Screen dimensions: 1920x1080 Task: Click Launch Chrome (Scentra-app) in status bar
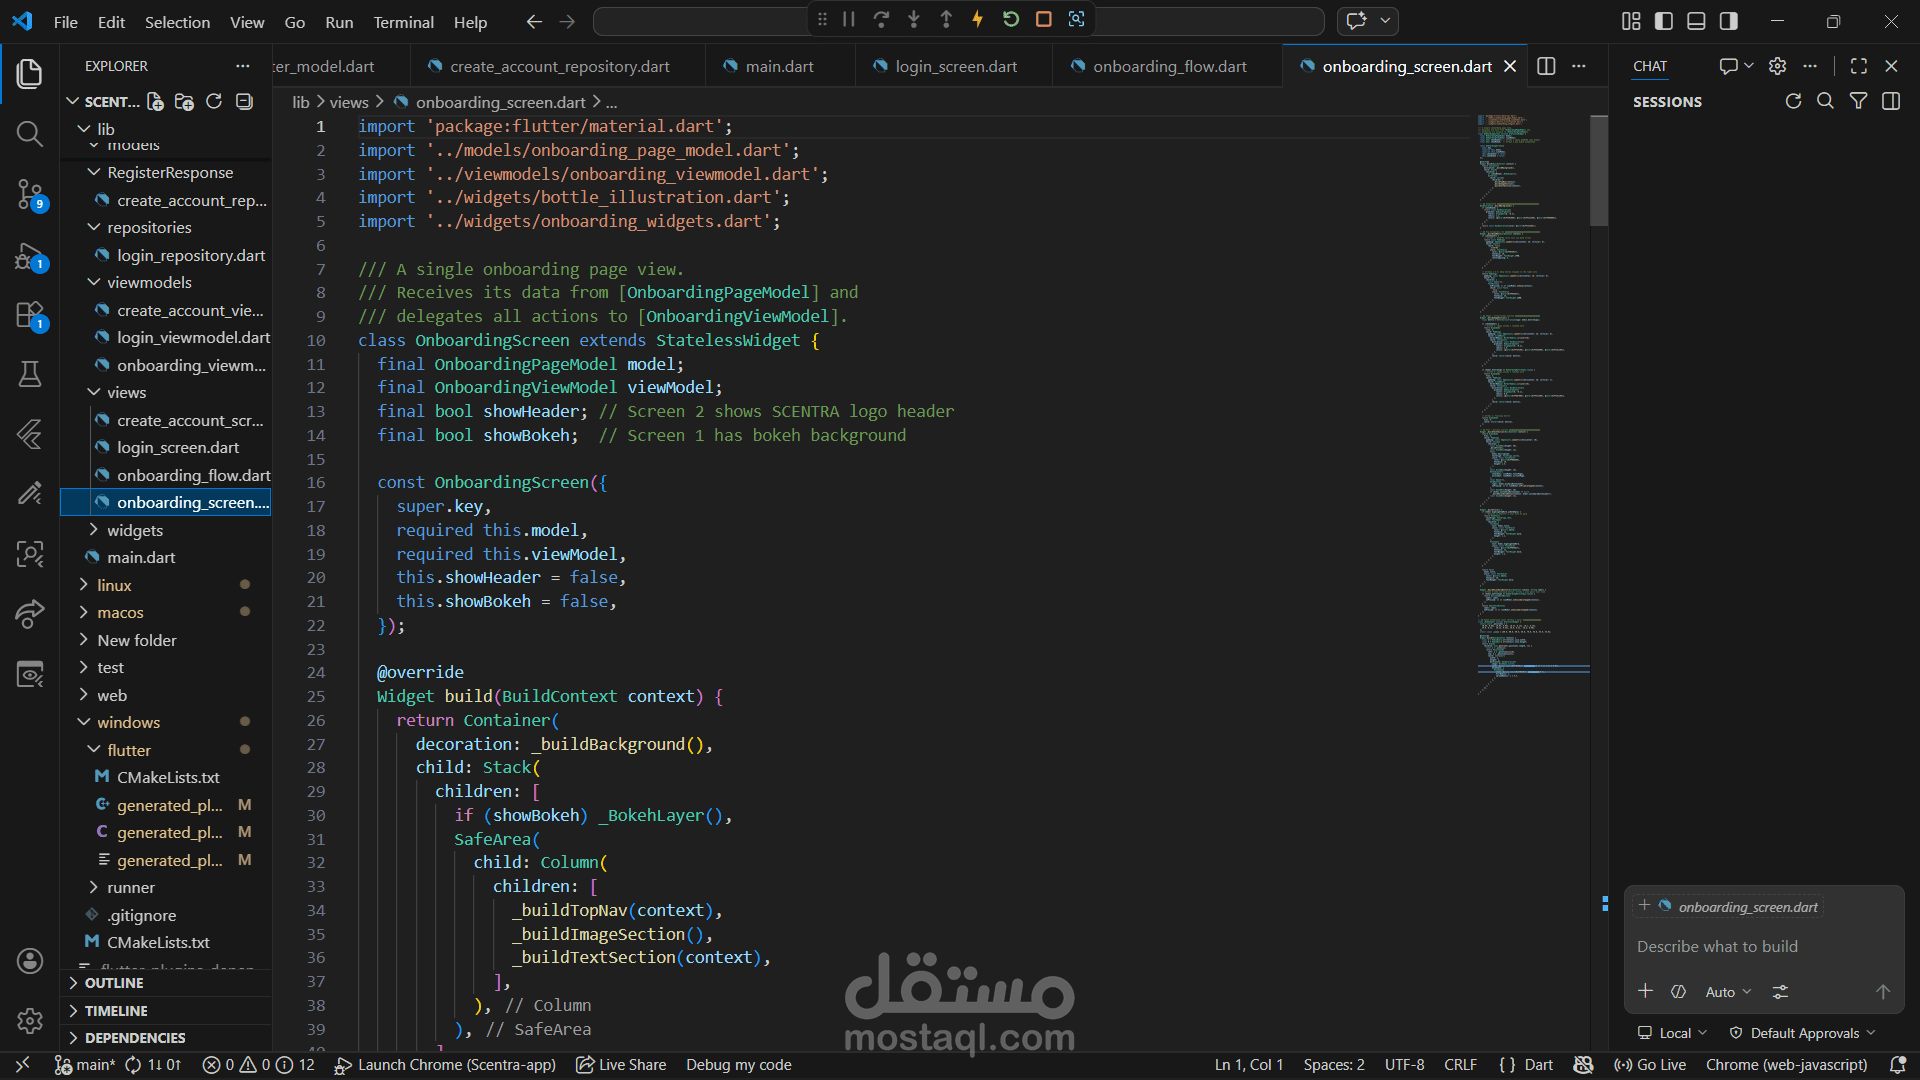[445, 1065]
